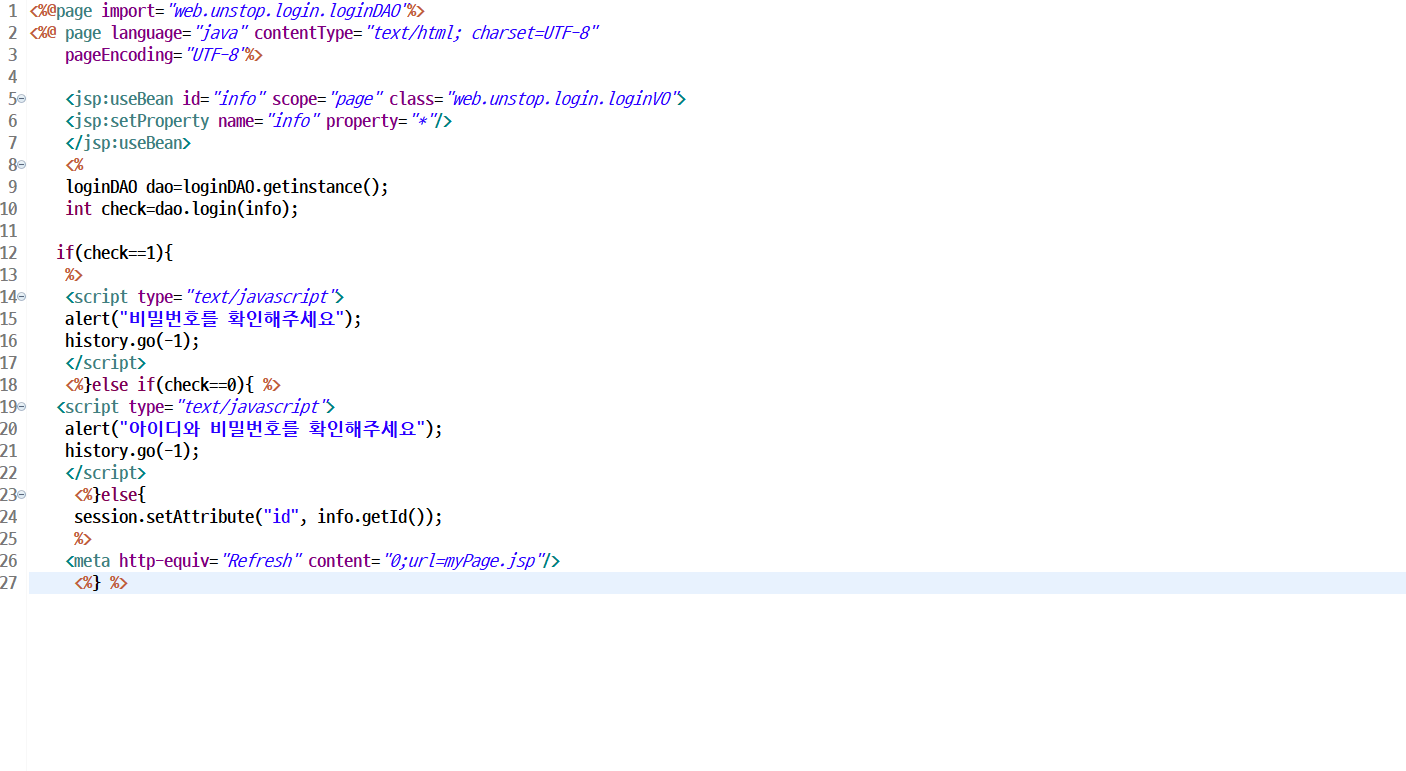Screen dimensions: 1406x771
Task: Click the "if(check==1){" line
Action: [x=115, y=253]
